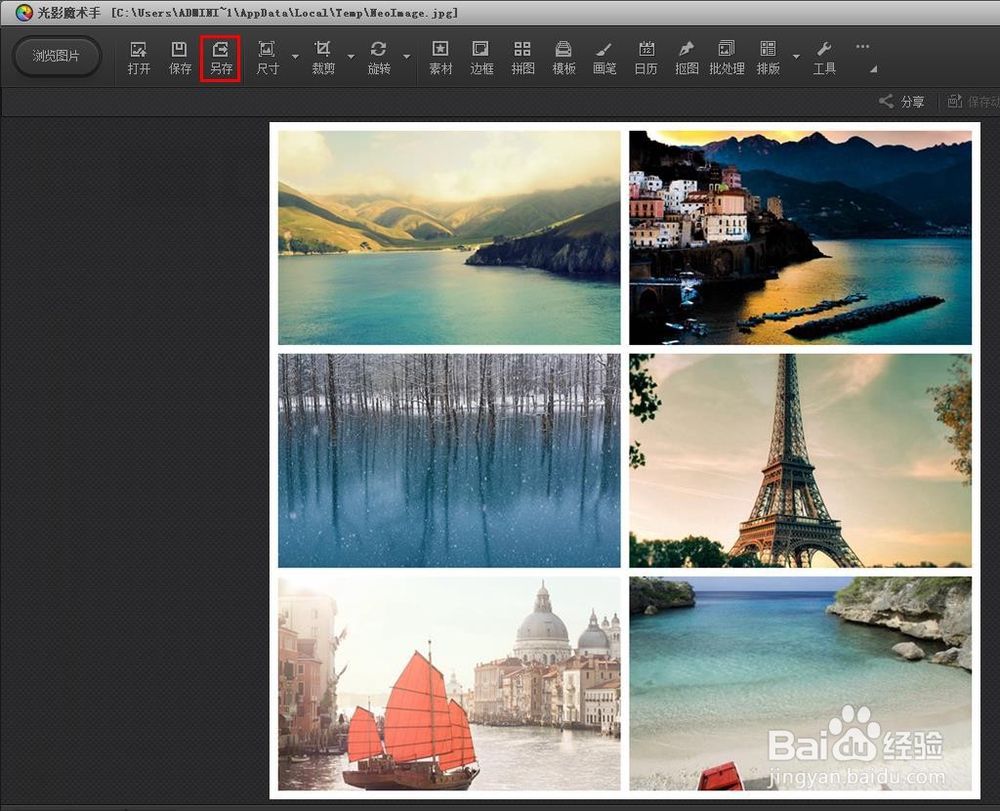This screenshot has width=1000, height=811.
Task: Click the 浏览图片 browse pictures button
Action: [x=56, y=56]
